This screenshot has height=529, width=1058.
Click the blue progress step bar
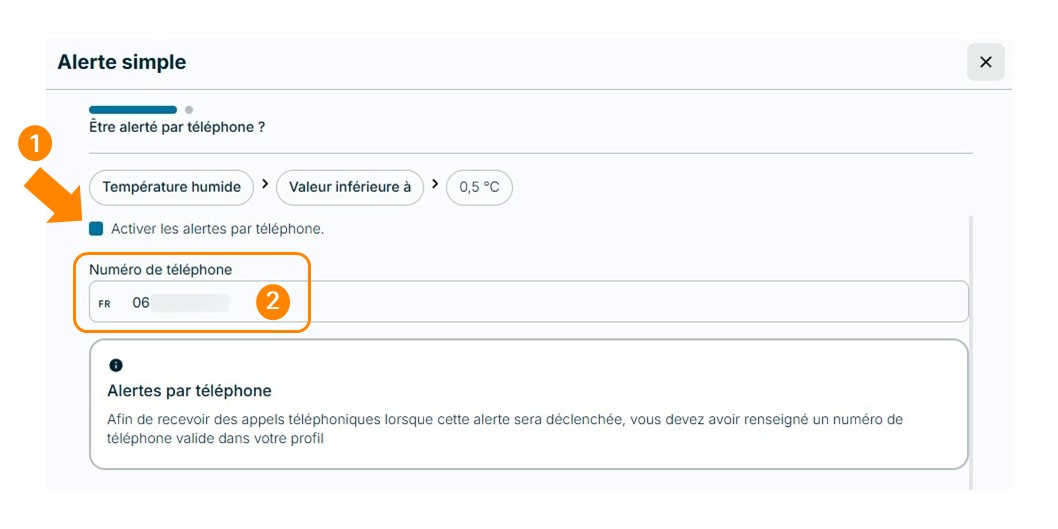(x=133, y=109)
